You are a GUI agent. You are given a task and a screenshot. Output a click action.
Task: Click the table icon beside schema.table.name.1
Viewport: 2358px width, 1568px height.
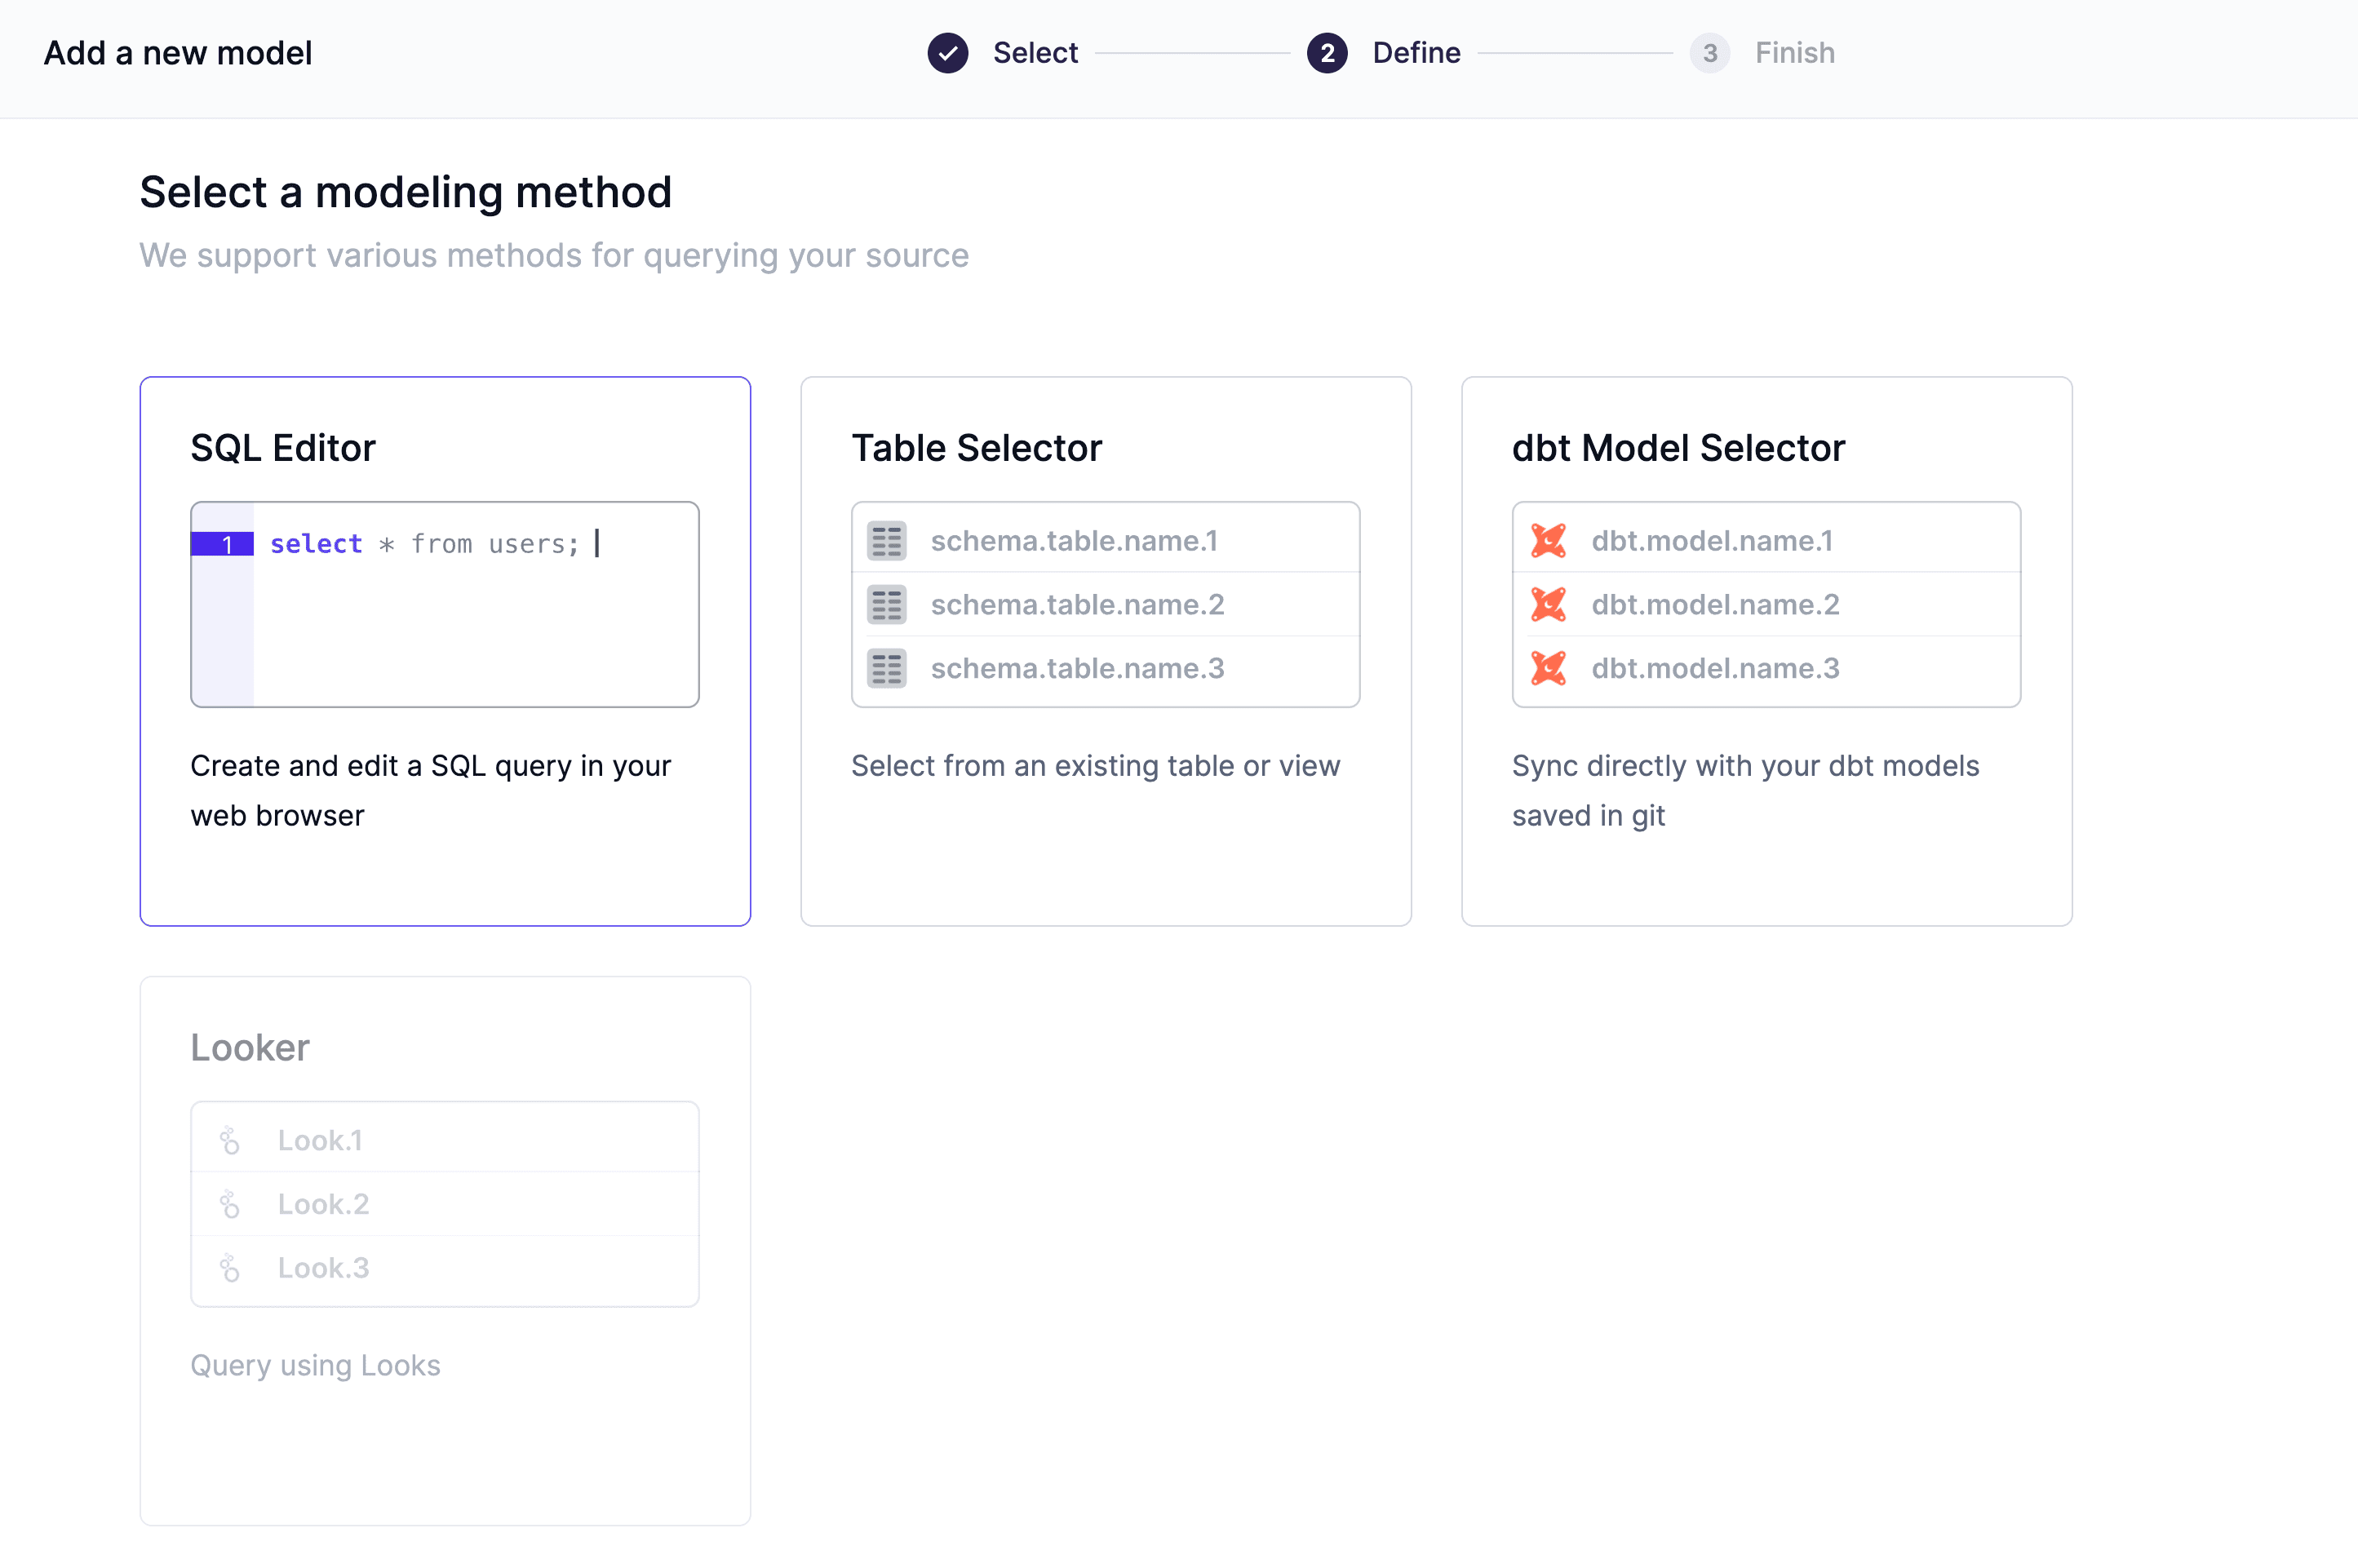click(886, 540)
